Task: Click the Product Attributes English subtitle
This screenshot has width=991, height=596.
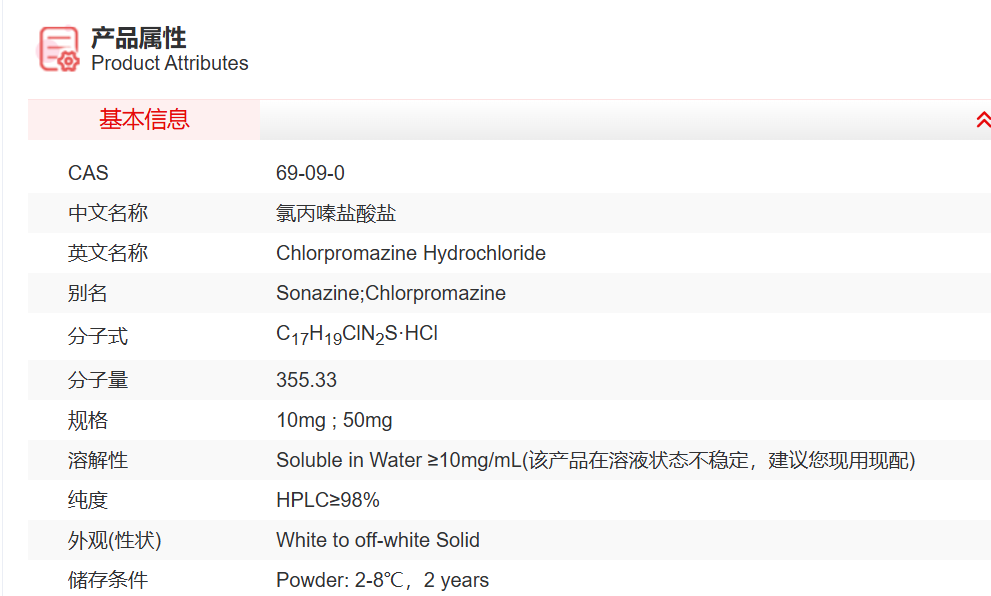Action: coord(170,63)
